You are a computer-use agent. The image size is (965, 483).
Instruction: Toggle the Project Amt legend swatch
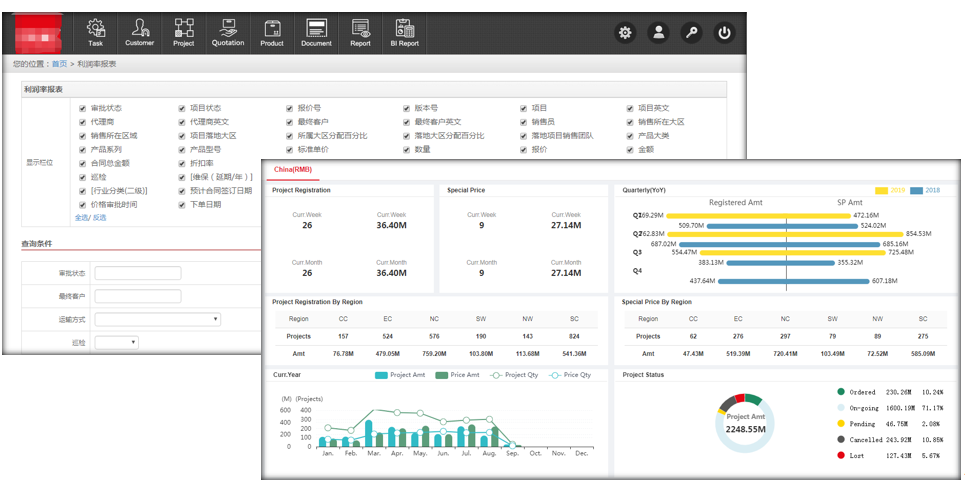[x=381, y=375]
